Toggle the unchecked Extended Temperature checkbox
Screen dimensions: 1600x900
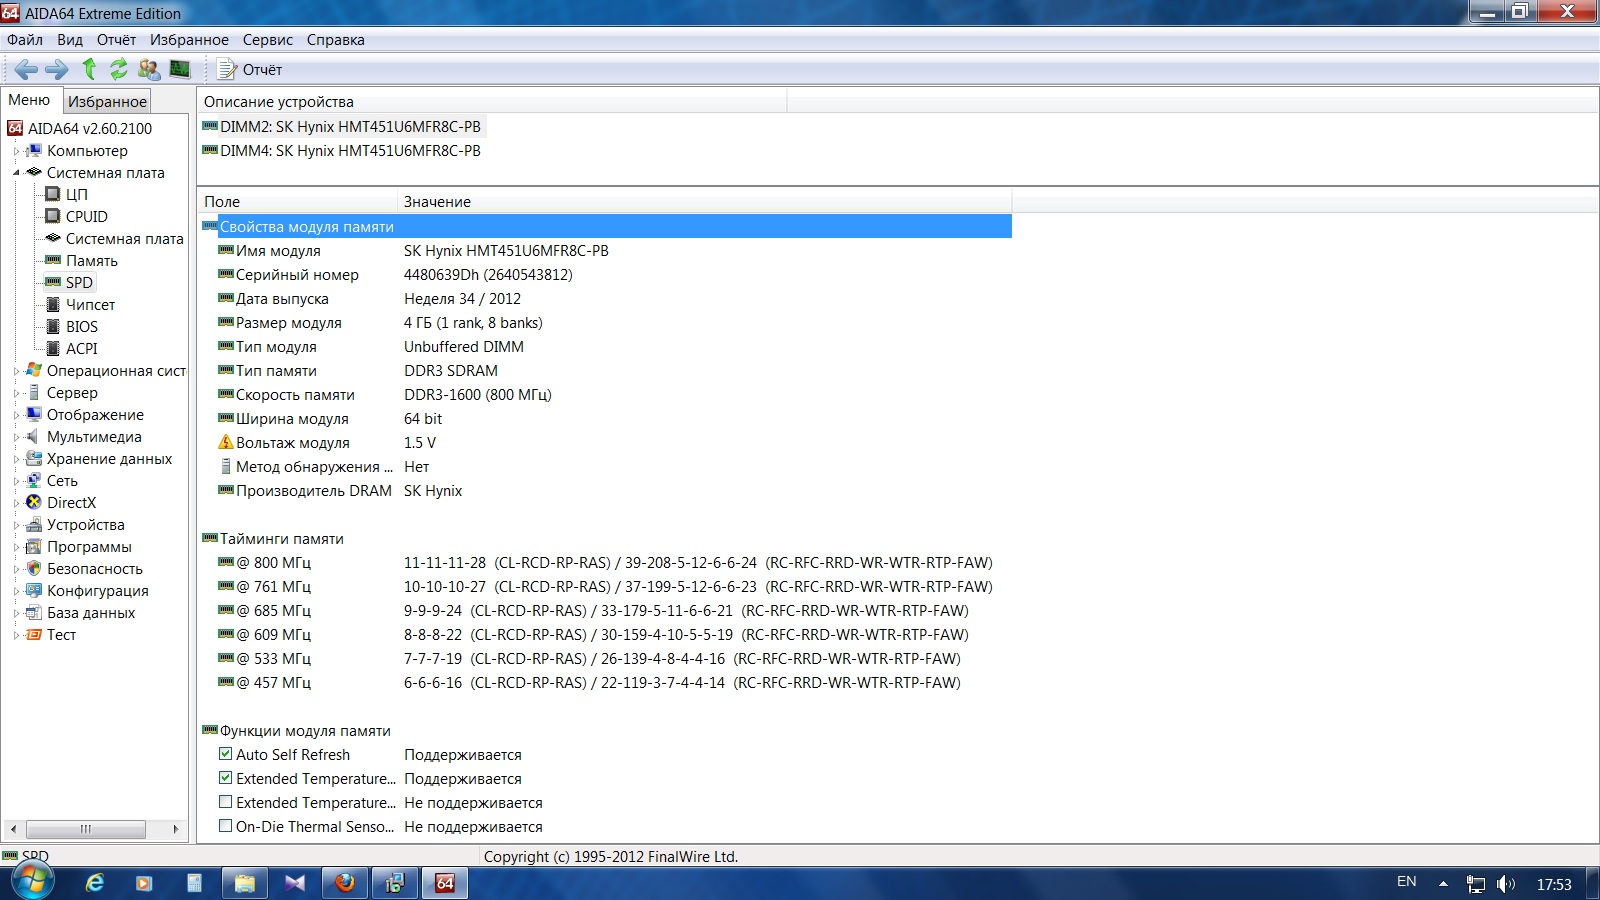tap(226, 802)
